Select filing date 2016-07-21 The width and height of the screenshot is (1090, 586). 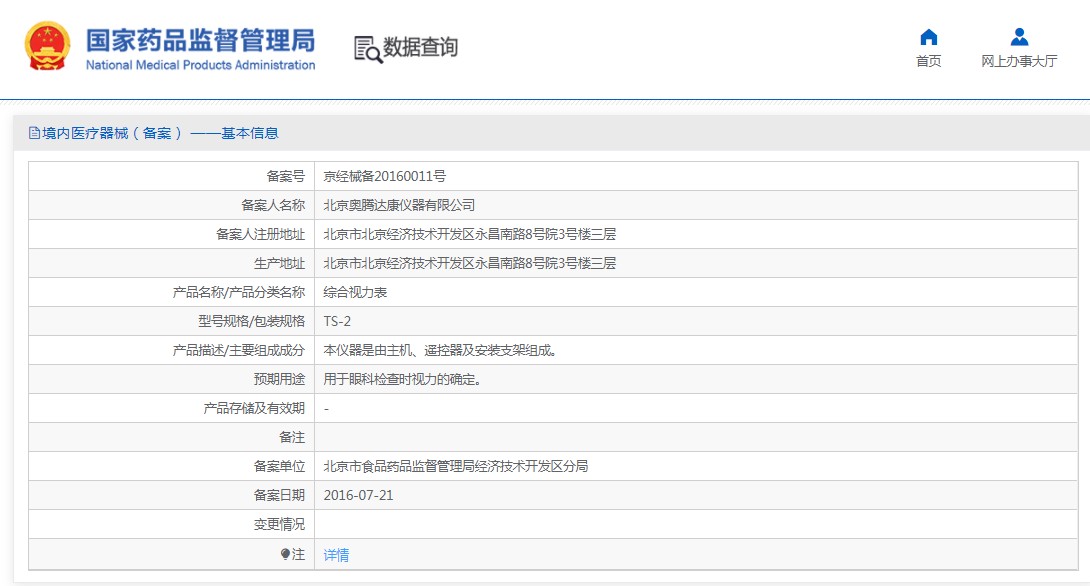coord(359,496)
